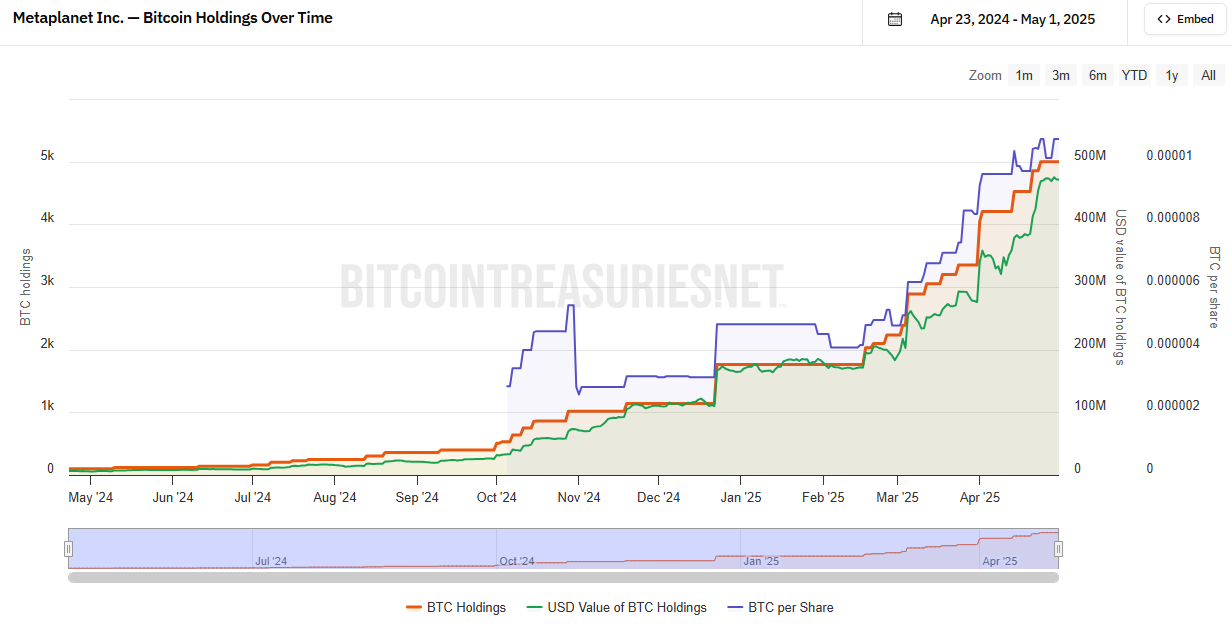Screen dimensions: 1232x628
Task: Set zoom range to 1y
Action: click(x=1172, y=75)
